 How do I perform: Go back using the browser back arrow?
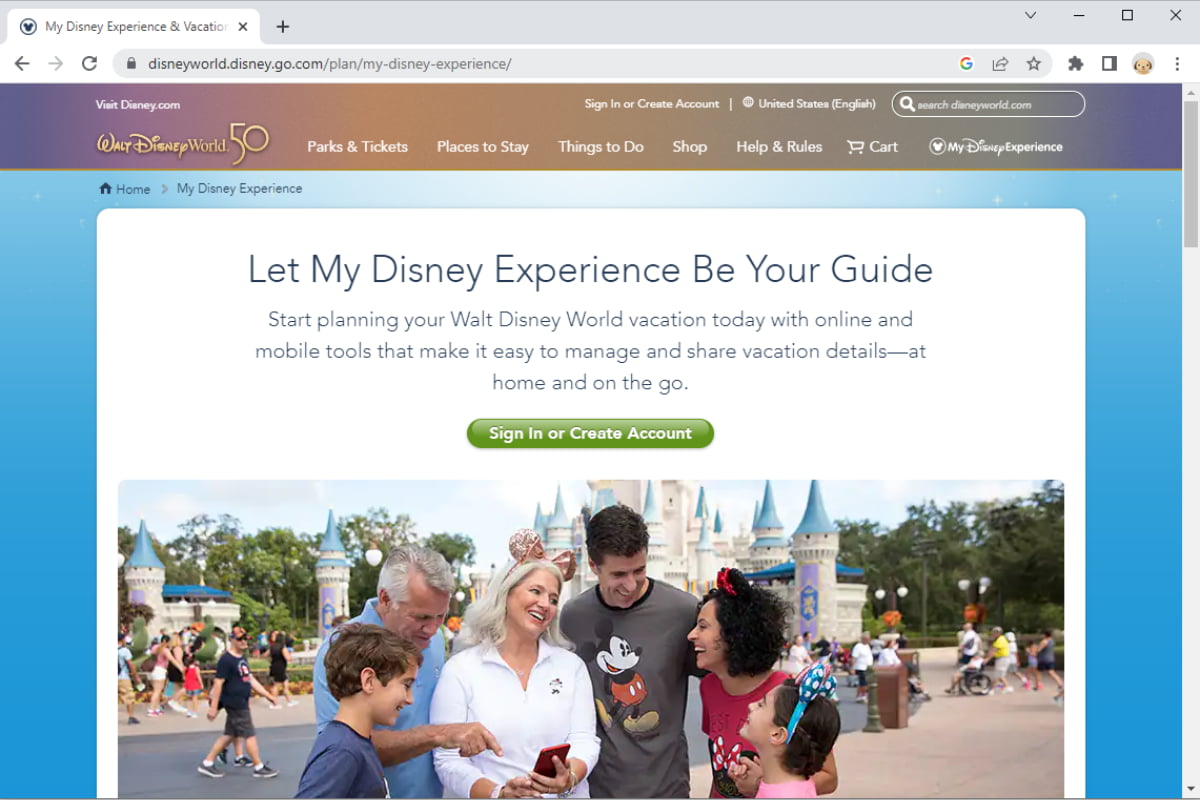(x=22, y=63)
